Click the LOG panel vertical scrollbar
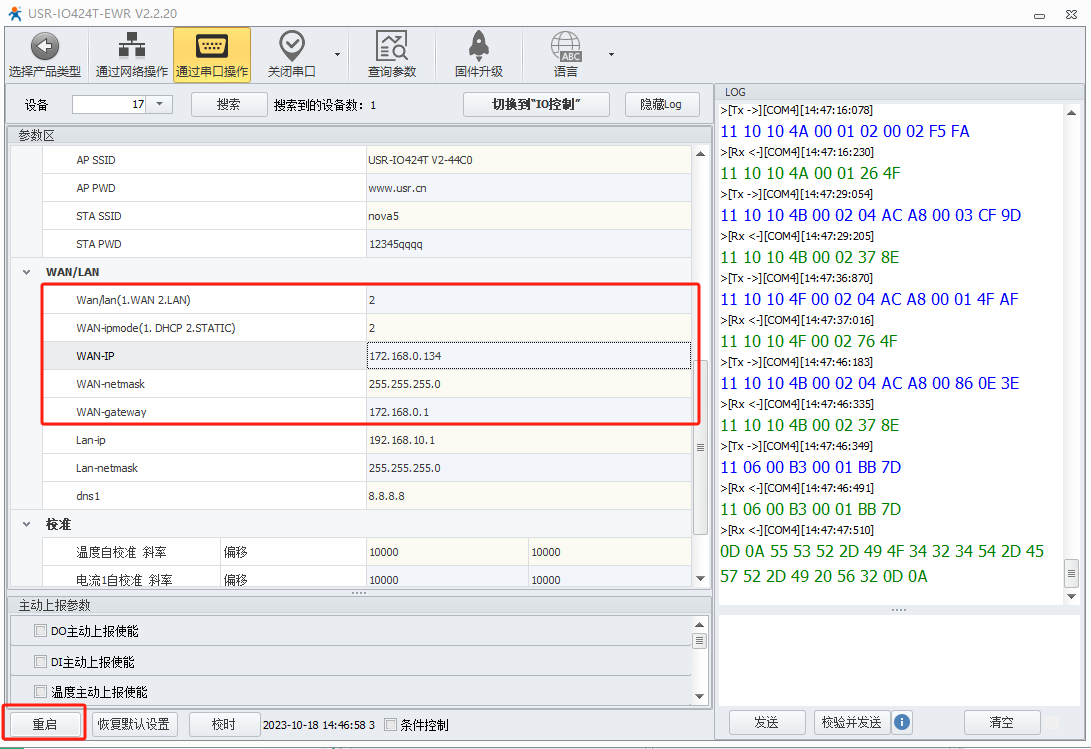This screenshot has width=1091, height=749. tap(1072, 572)
